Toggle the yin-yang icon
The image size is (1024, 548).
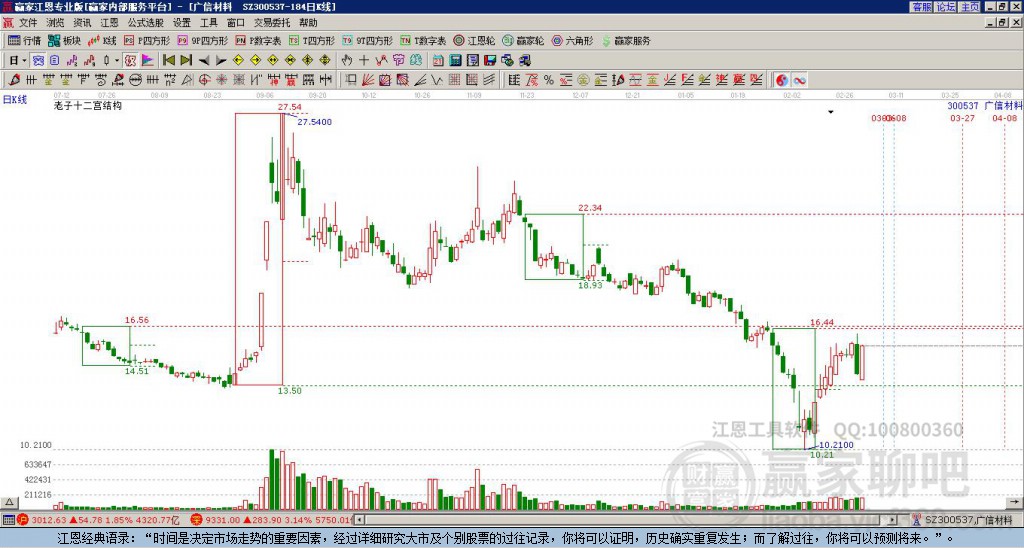click(x=782, y=80)
